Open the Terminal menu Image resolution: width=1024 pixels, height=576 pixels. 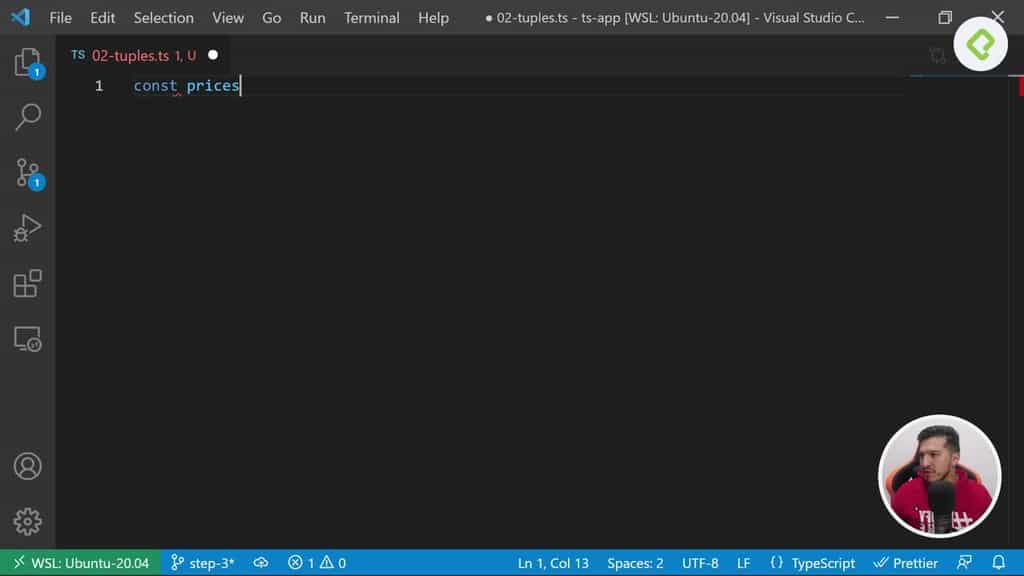click(x=371, y=17)
